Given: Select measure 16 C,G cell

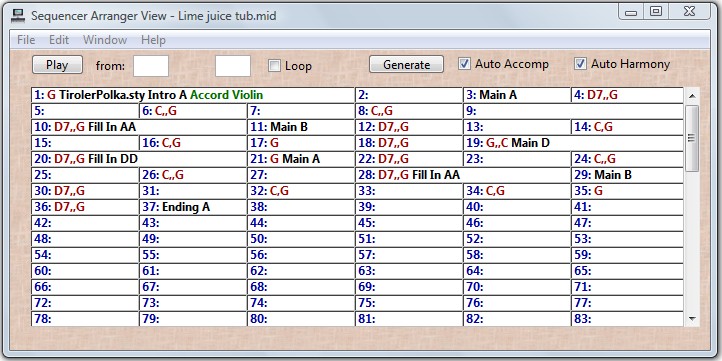Looking at the screenshot, I should tap(193, 143).
